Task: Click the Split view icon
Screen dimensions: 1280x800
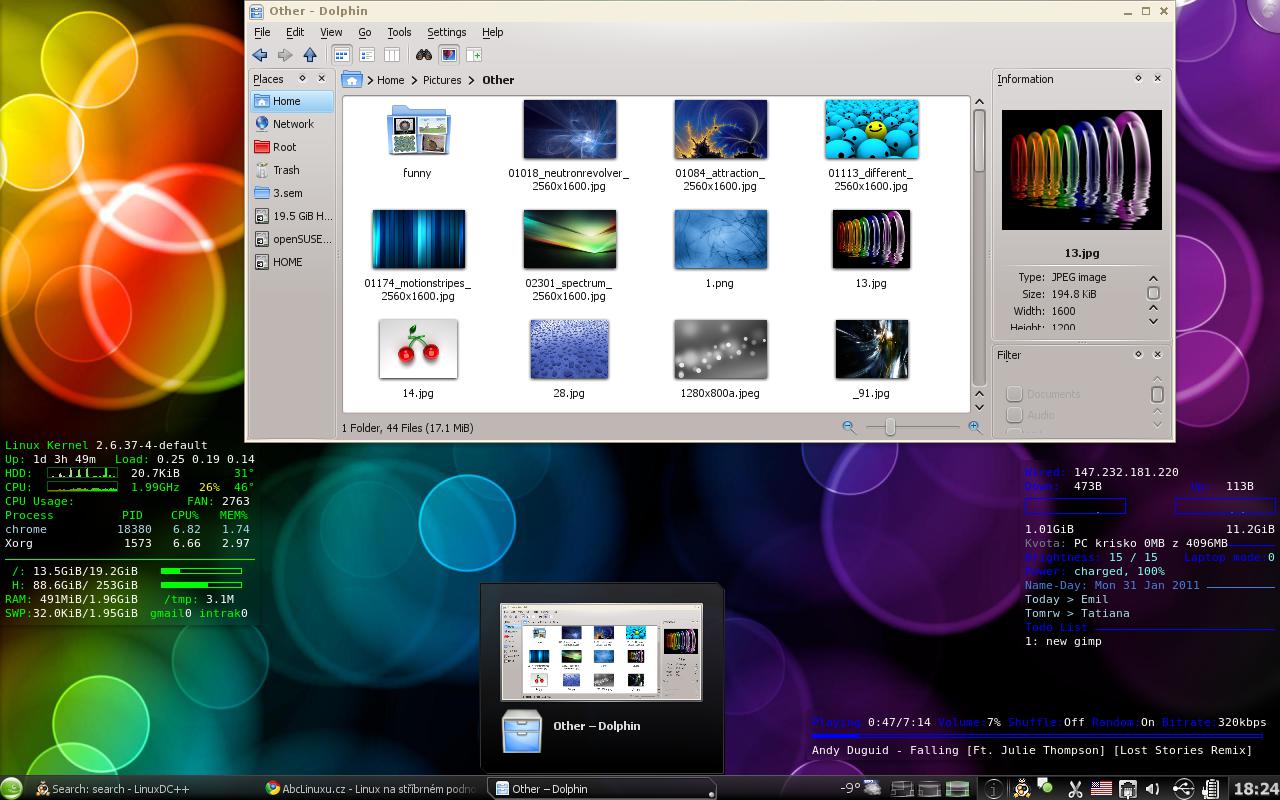Action: coord(474,55)
